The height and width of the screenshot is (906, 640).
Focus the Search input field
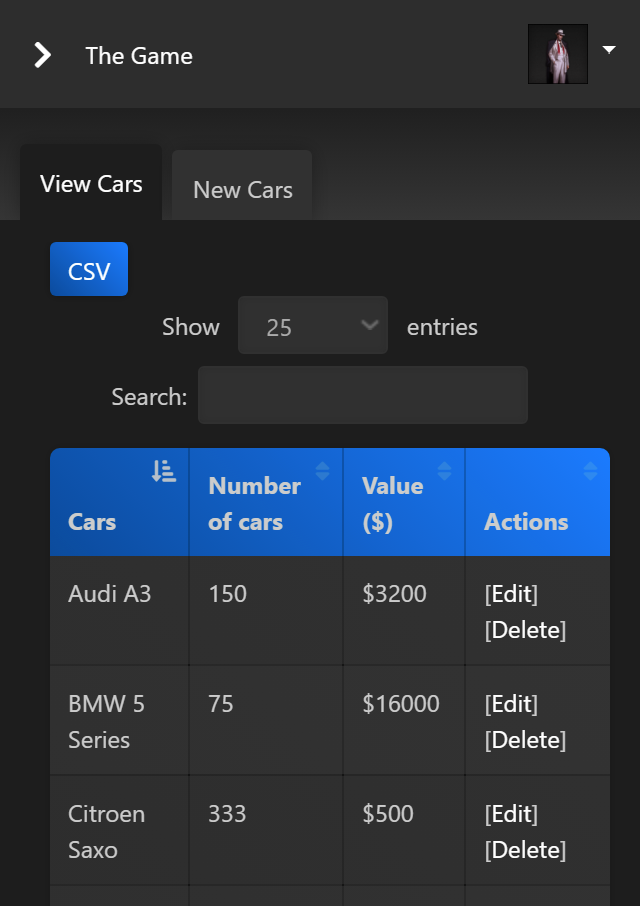(x=362, y=395)
